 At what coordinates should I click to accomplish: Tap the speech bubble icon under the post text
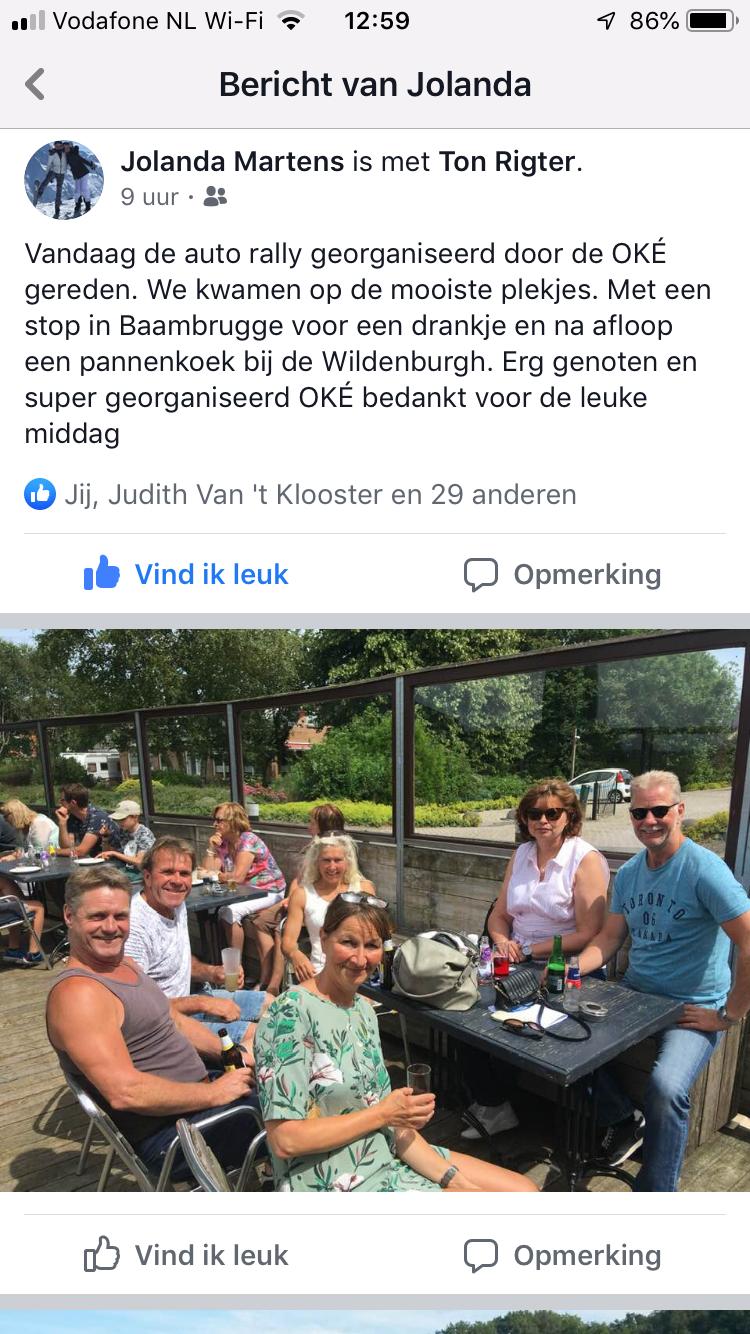point(481,575)
